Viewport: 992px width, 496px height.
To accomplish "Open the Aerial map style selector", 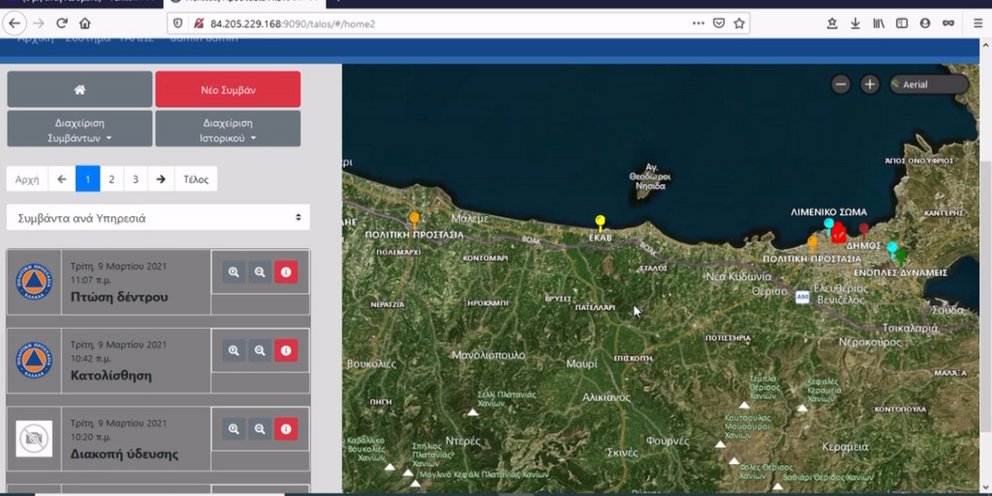I will point(929,84).
